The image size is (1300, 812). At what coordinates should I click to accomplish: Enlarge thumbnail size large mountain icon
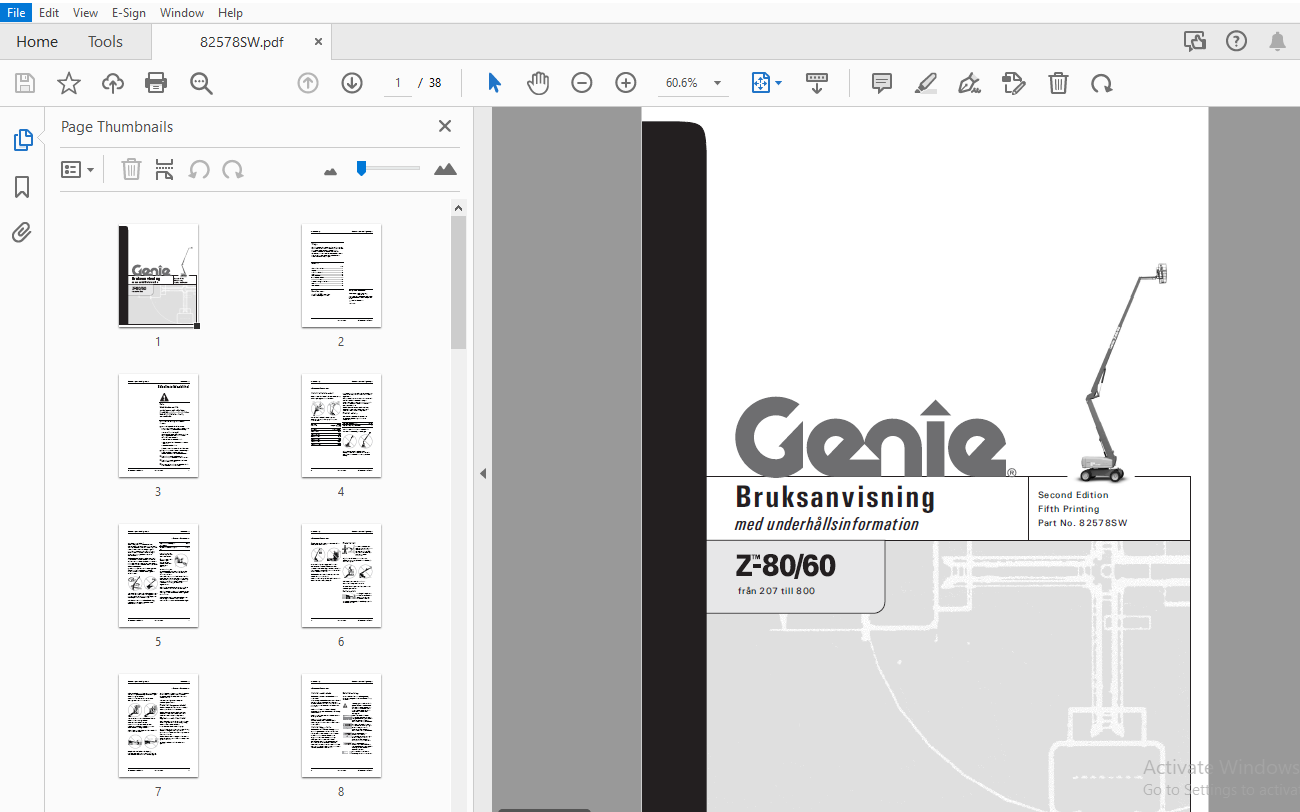pyautogui.click(x=445, y=169)
